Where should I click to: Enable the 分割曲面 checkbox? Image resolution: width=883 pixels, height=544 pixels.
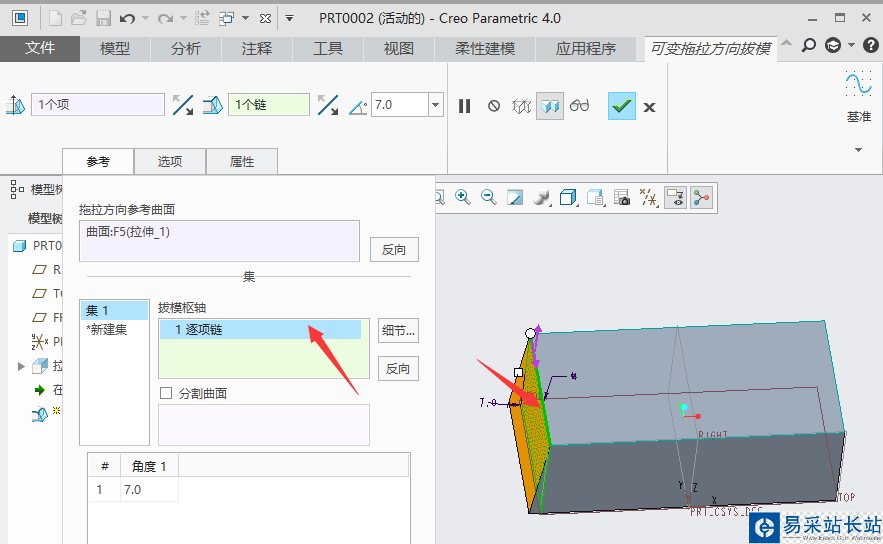coord(167,393)
